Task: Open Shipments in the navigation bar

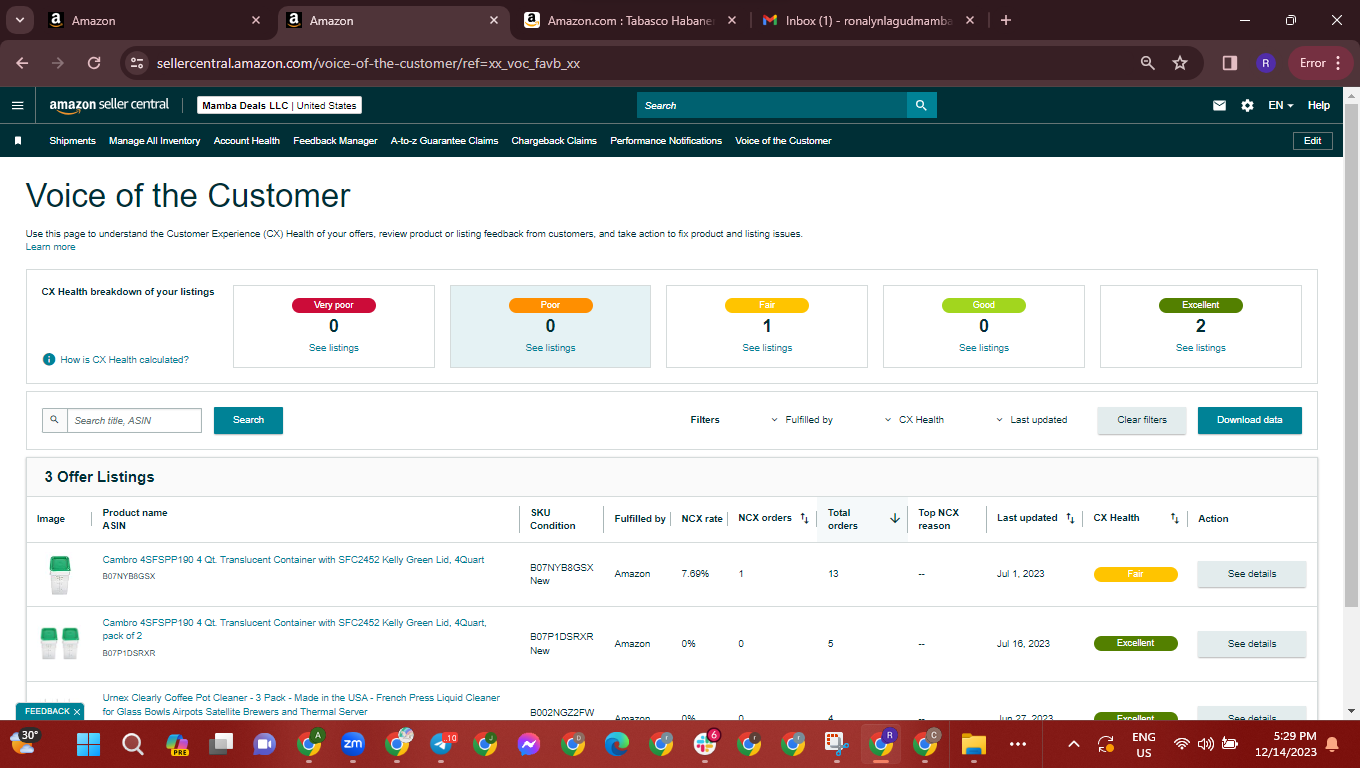Action: point(73,141)
